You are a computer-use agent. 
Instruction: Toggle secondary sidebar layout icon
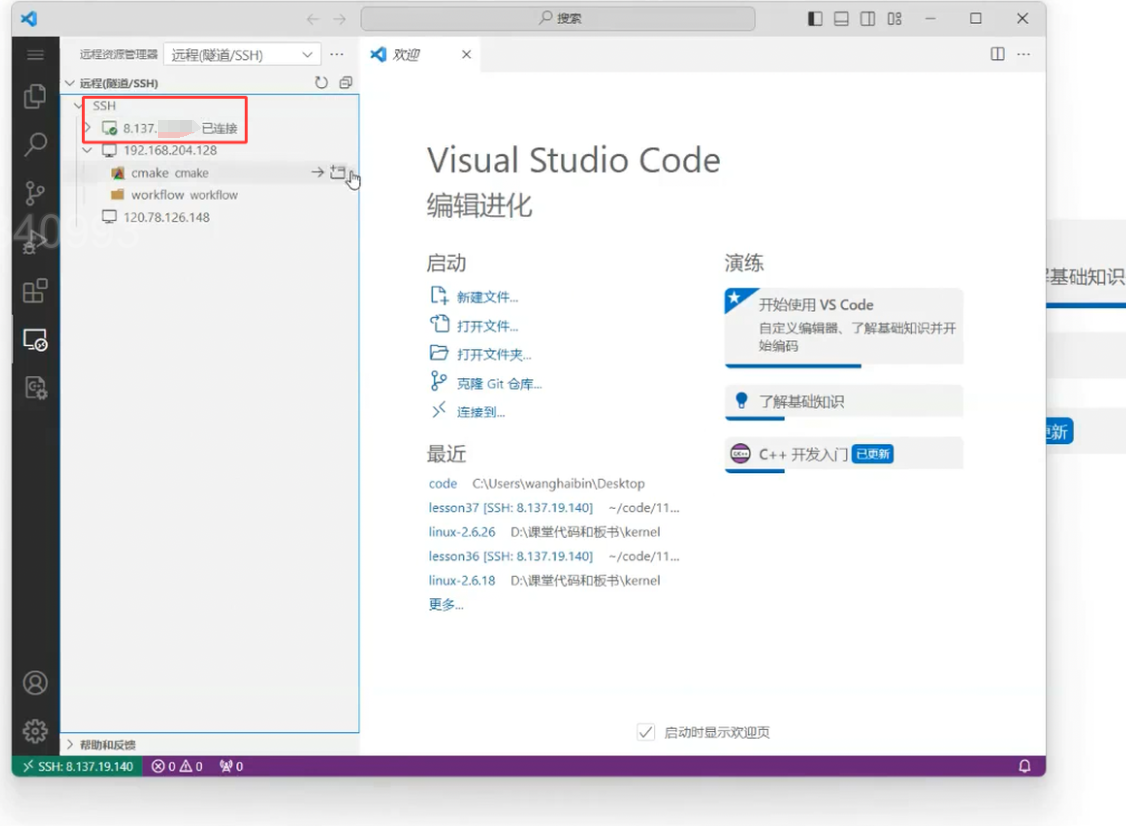[x=867, y=19]
